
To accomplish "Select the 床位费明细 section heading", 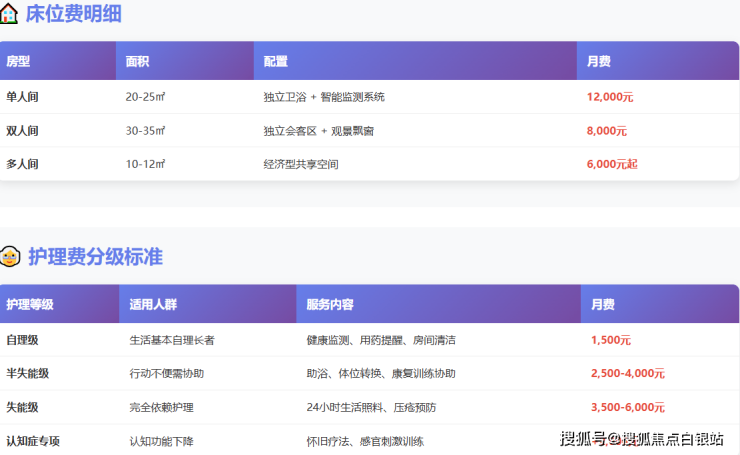I will pyautogui.click(x=73, y=14).
